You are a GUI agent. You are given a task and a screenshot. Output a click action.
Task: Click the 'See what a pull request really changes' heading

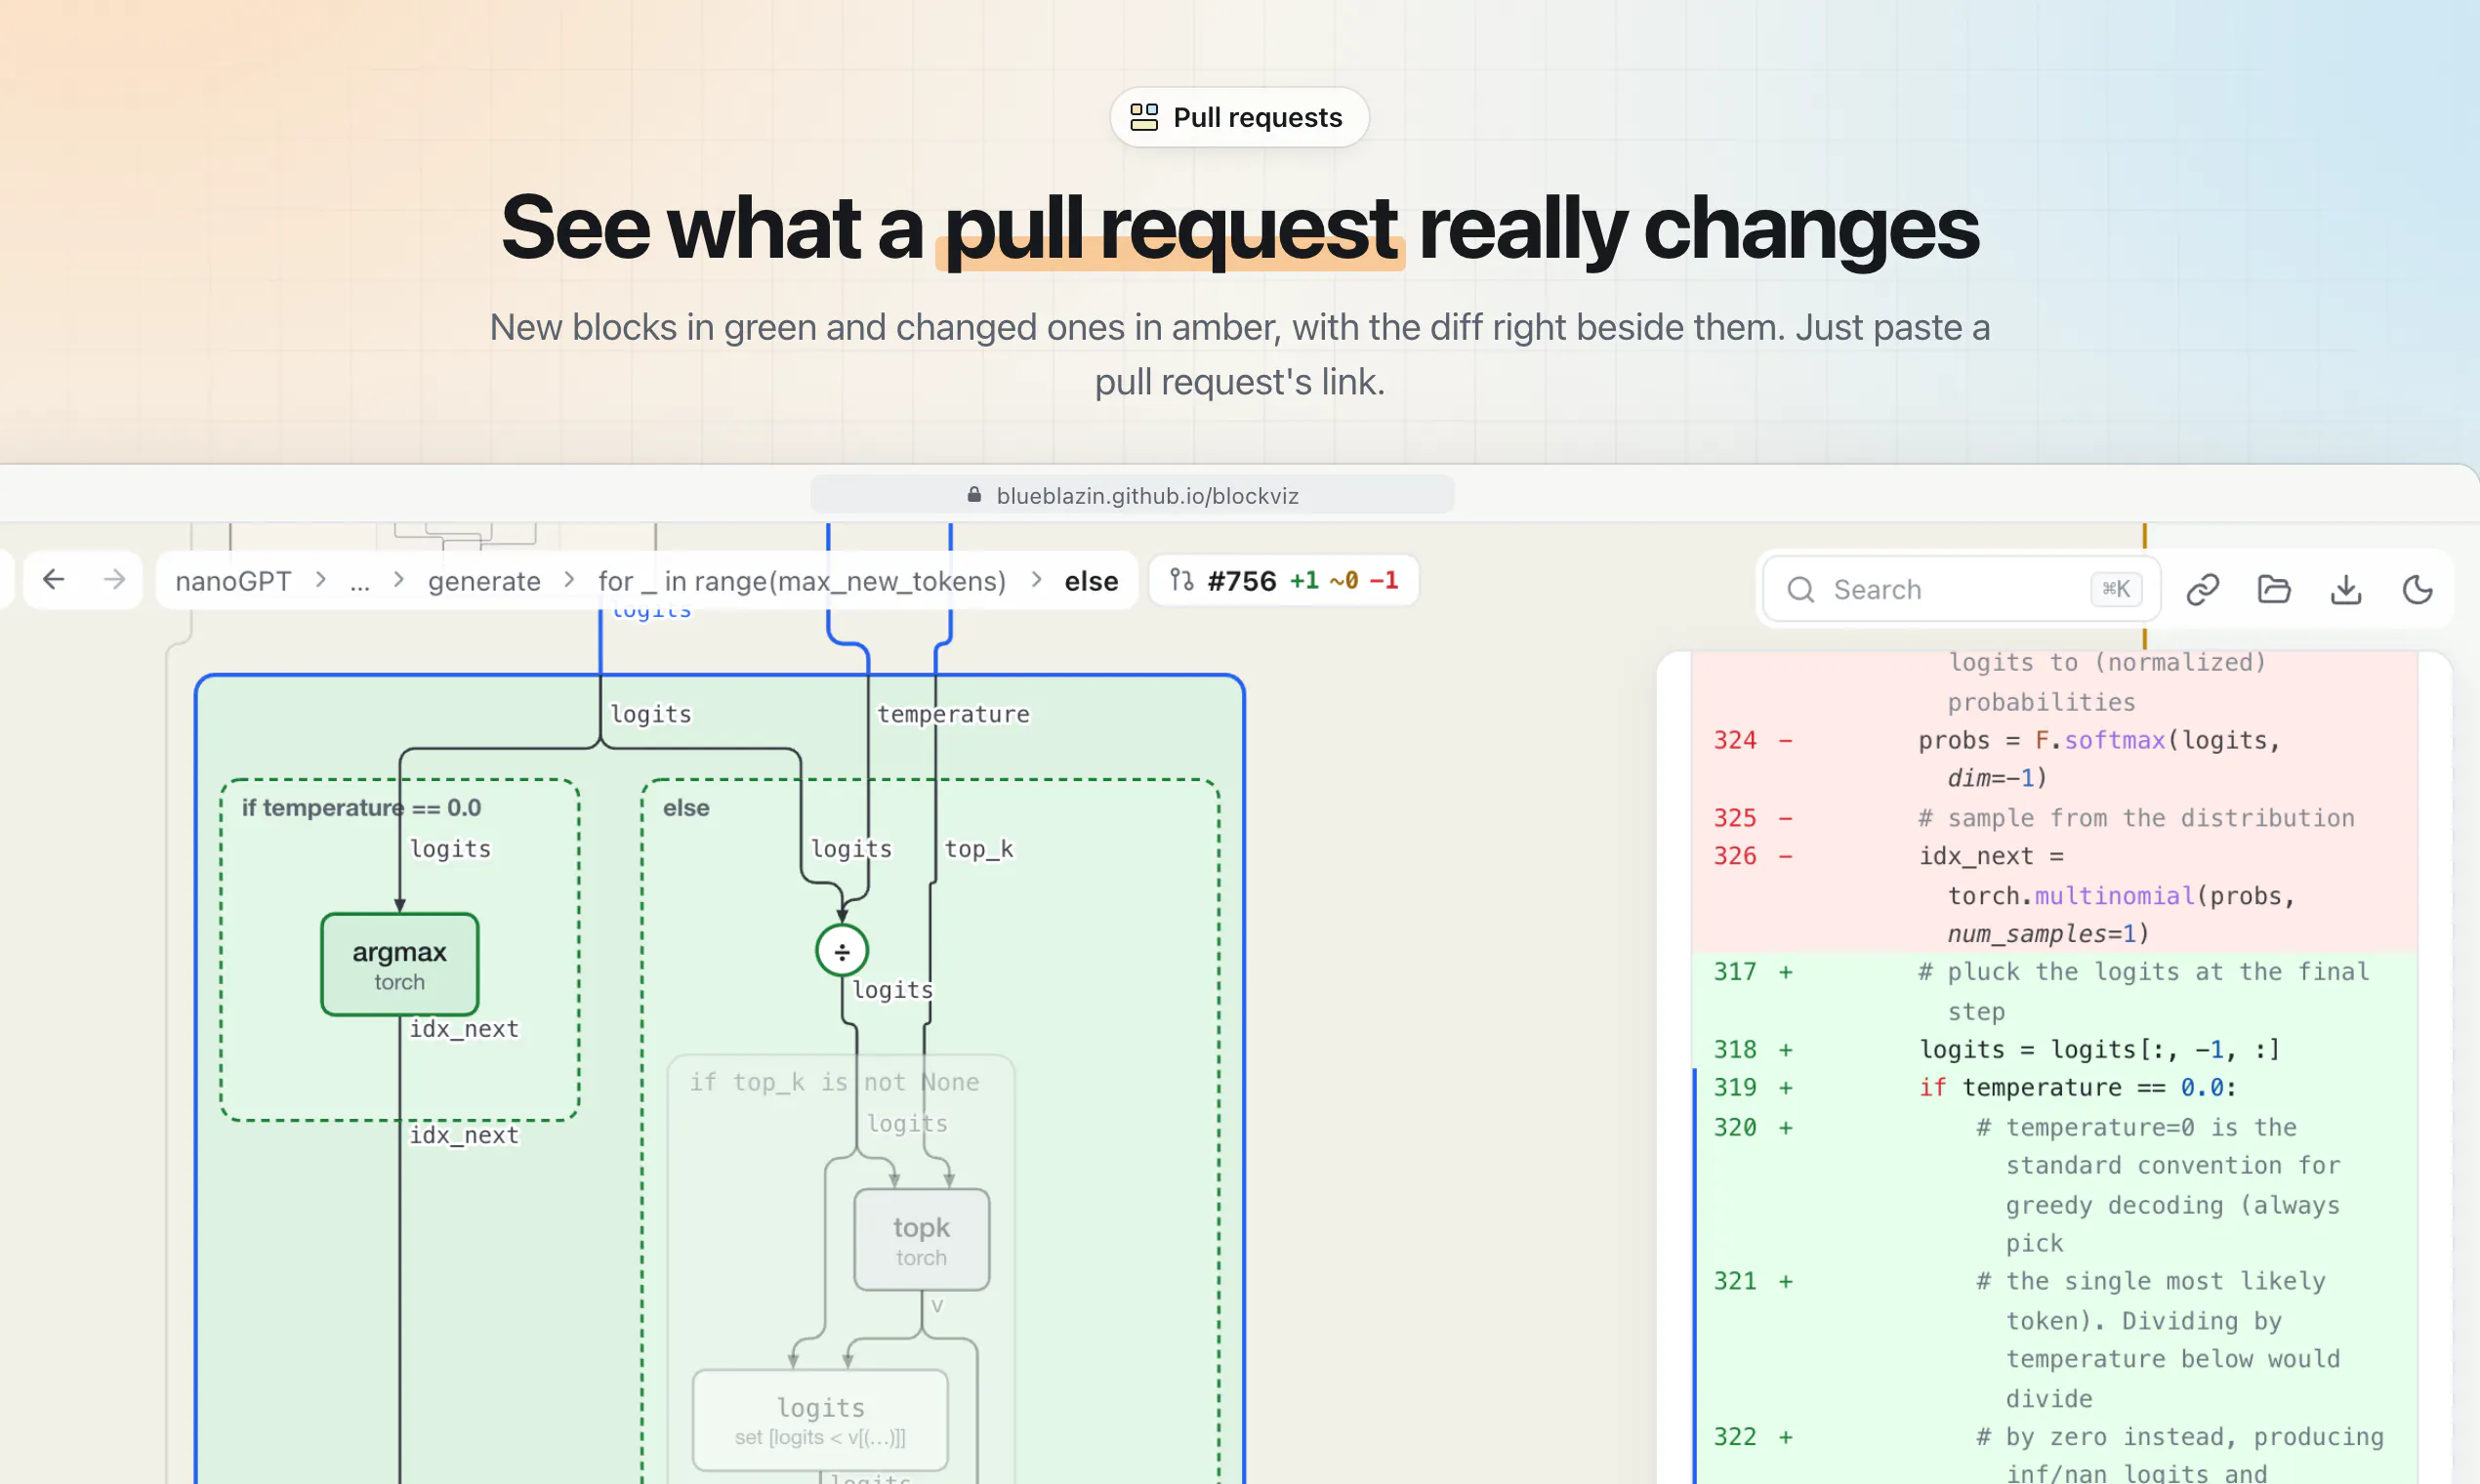(1240, 228)
